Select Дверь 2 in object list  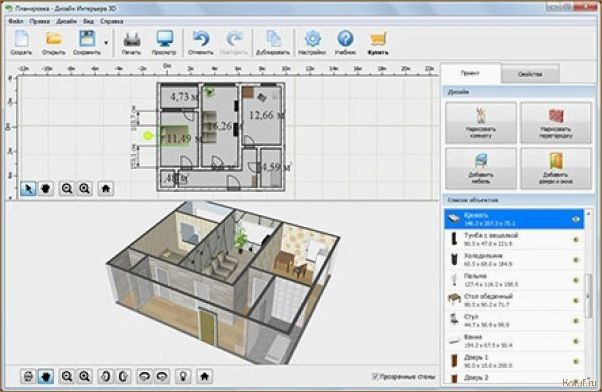point(514,378)
